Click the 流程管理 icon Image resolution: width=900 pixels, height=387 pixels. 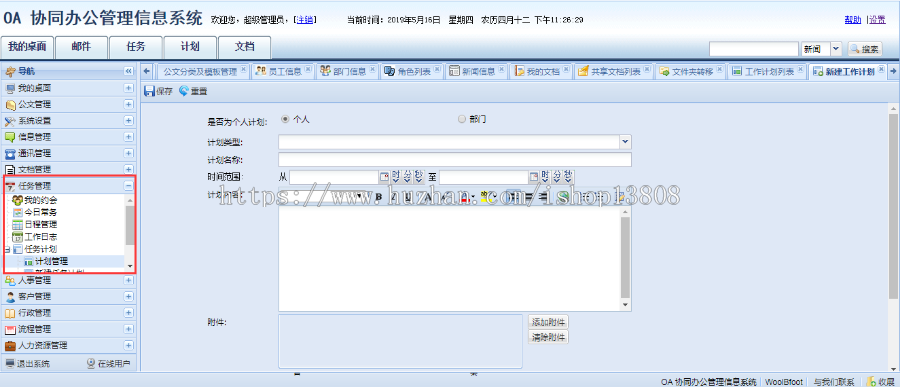[10, 330]
